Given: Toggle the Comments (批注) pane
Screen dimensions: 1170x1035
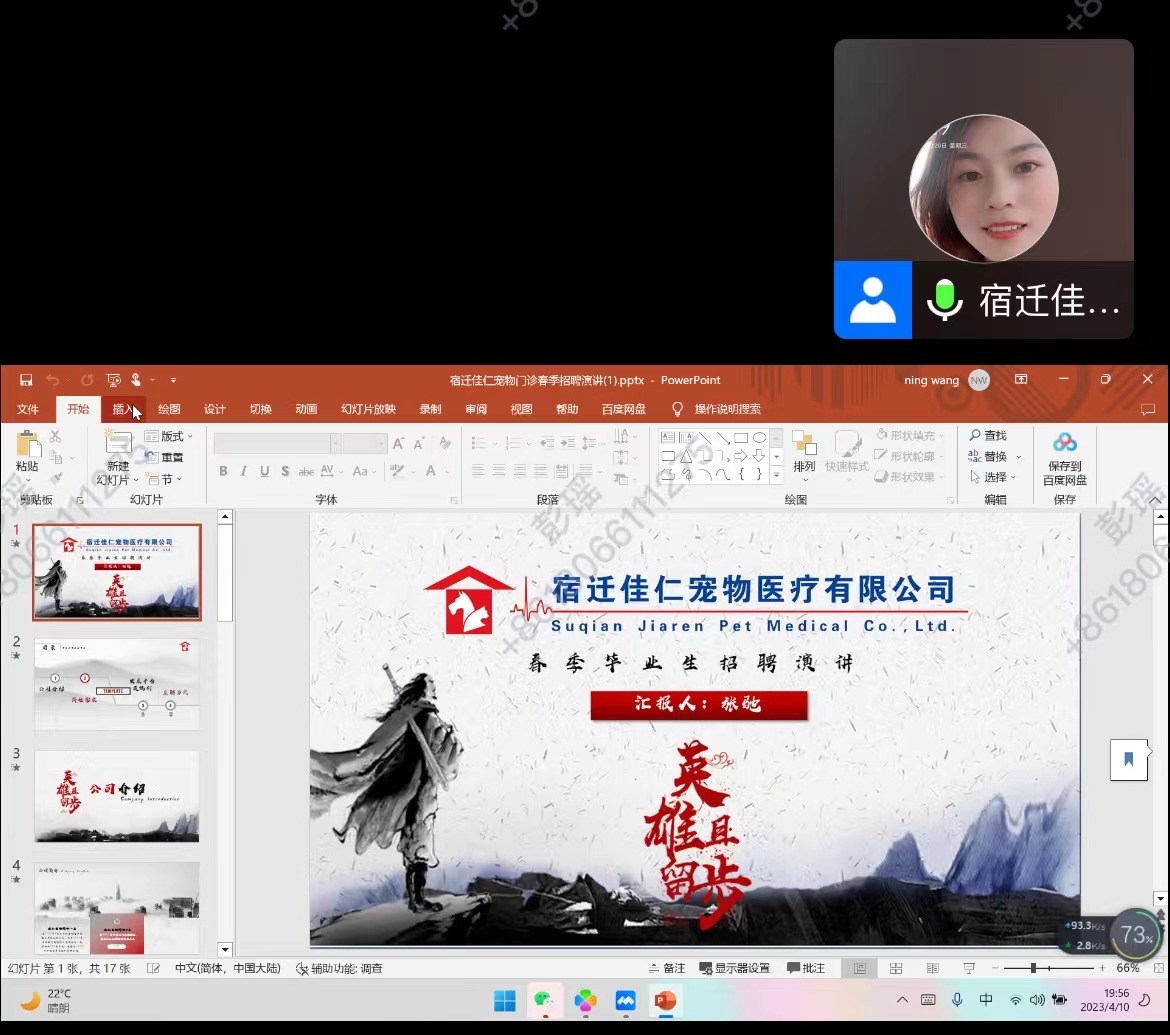Looking at the screenshot, I should [x=806, y=968].
